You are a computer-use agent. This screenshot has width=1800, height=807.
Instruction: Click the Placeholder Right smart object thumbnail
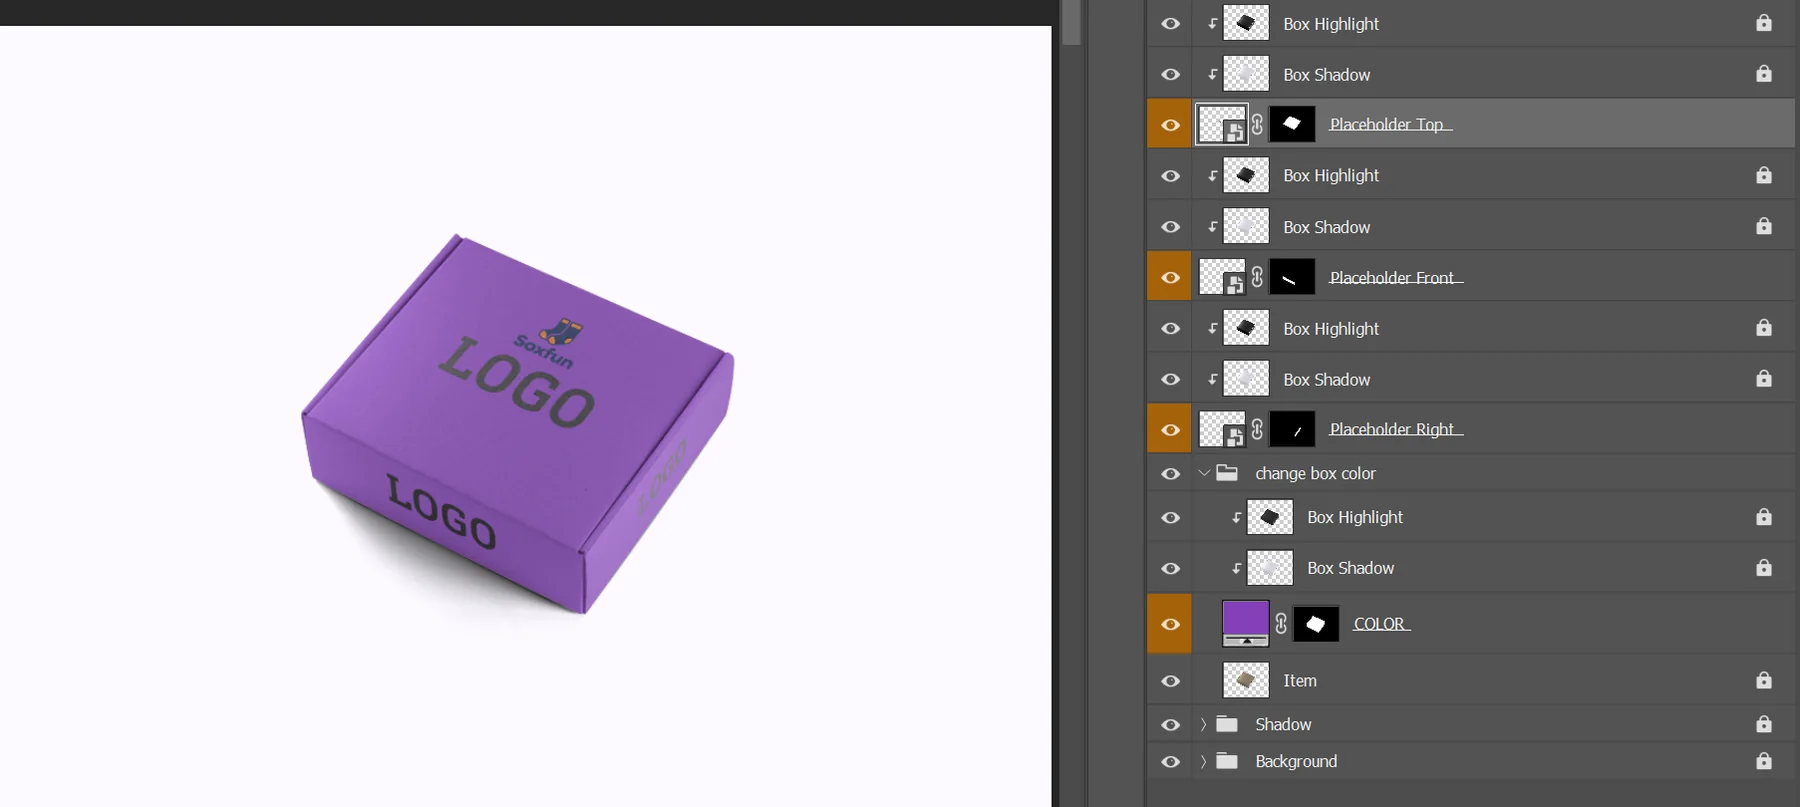coord(1222,429)
